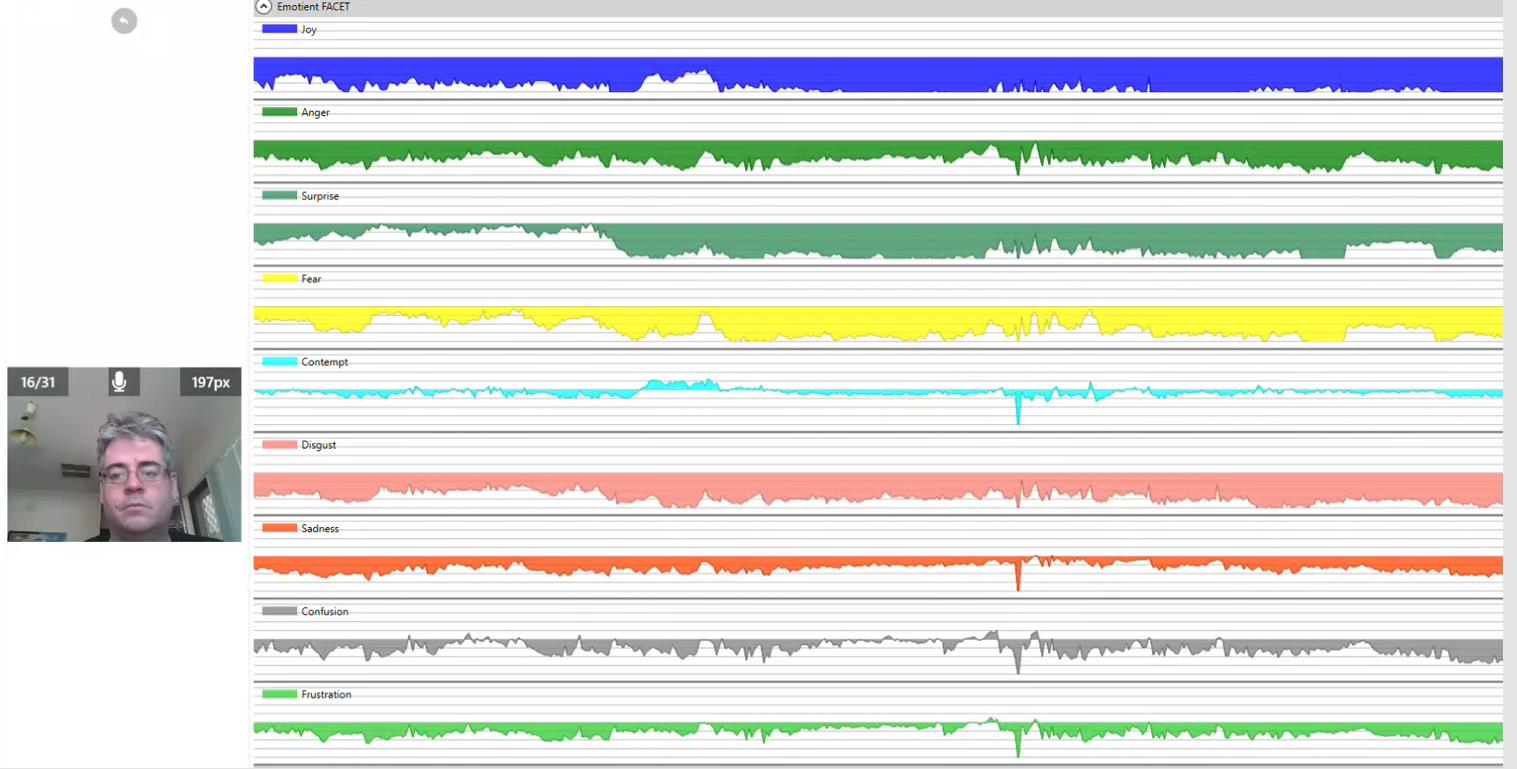Click the light green Frustration swatch
Screen dimensions: 1517x769
pos(279,694)
